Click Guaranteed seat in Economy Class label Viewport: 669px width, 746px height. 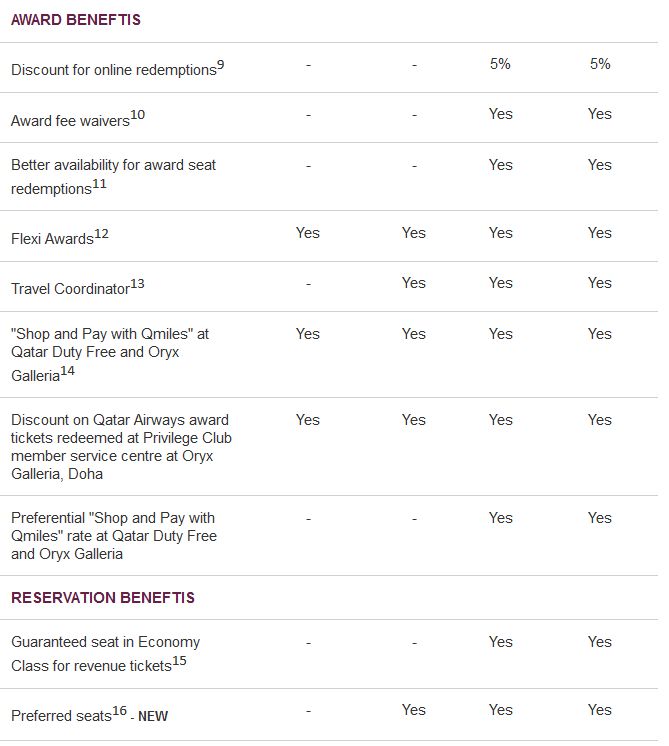105,654
